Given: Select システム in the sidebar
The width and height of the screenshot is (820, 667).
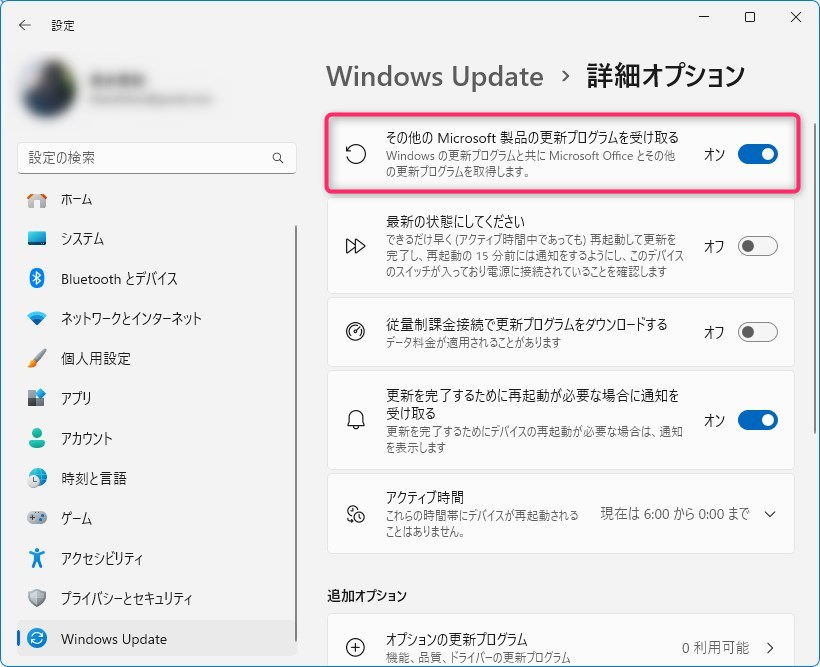Looking at the screenshot, I should [x=82, y=239].
